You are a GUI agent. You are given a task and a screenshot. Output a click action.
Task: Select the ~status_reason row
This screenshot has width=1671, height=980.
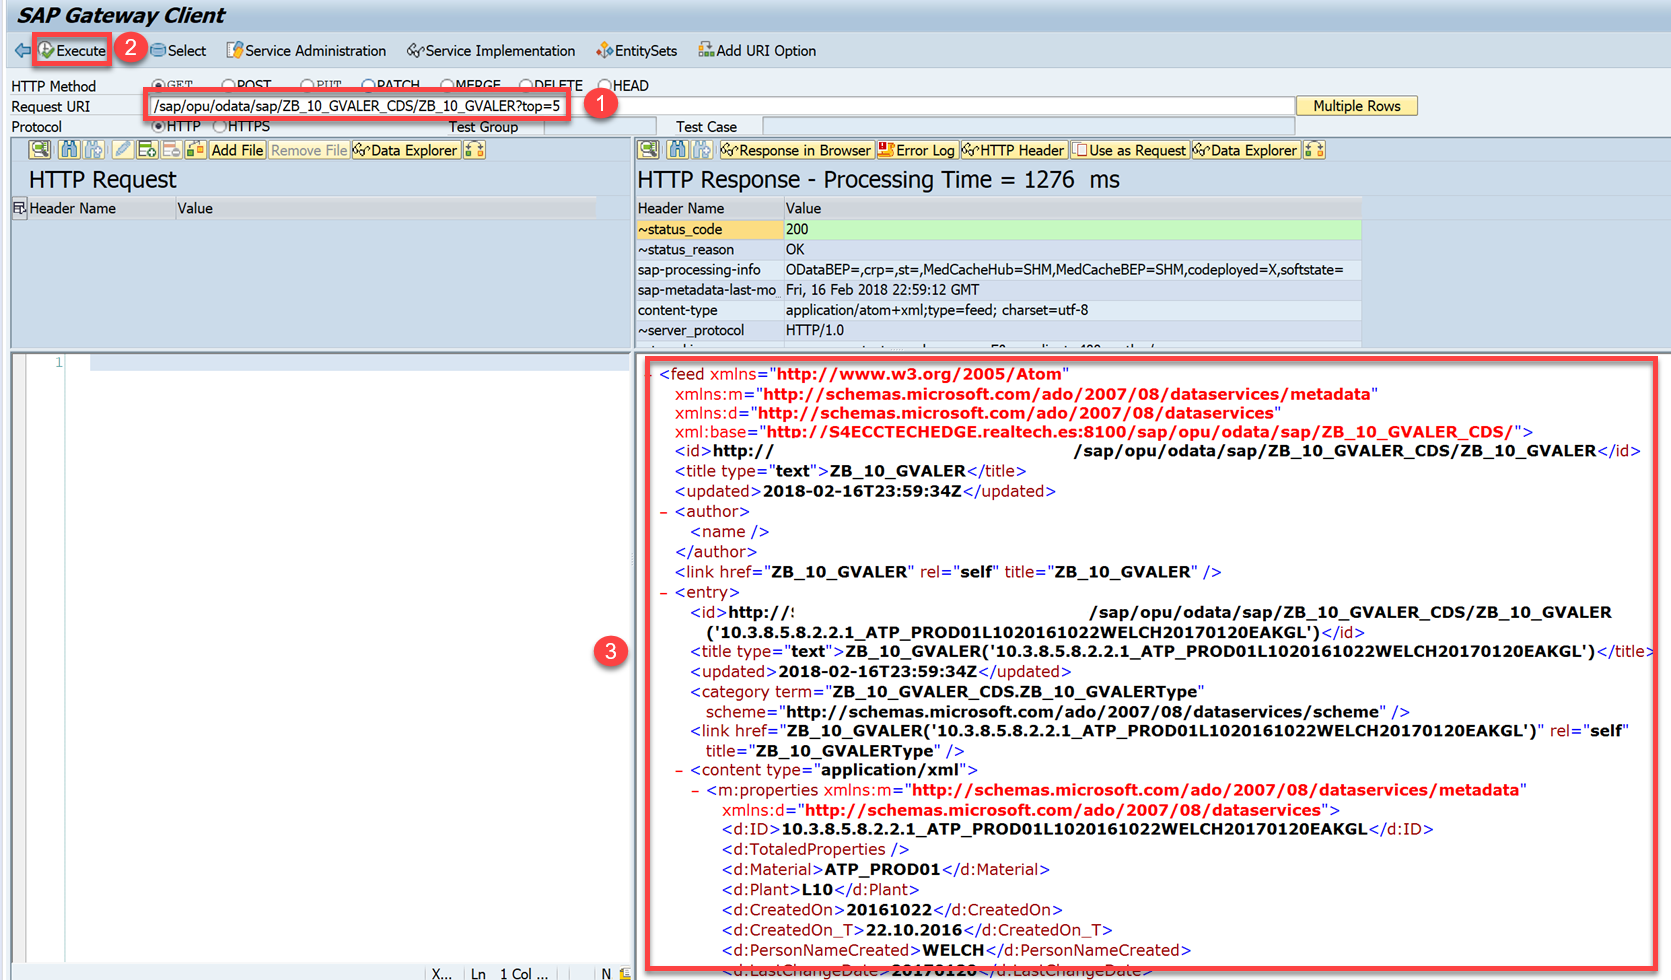pos(998,249)
